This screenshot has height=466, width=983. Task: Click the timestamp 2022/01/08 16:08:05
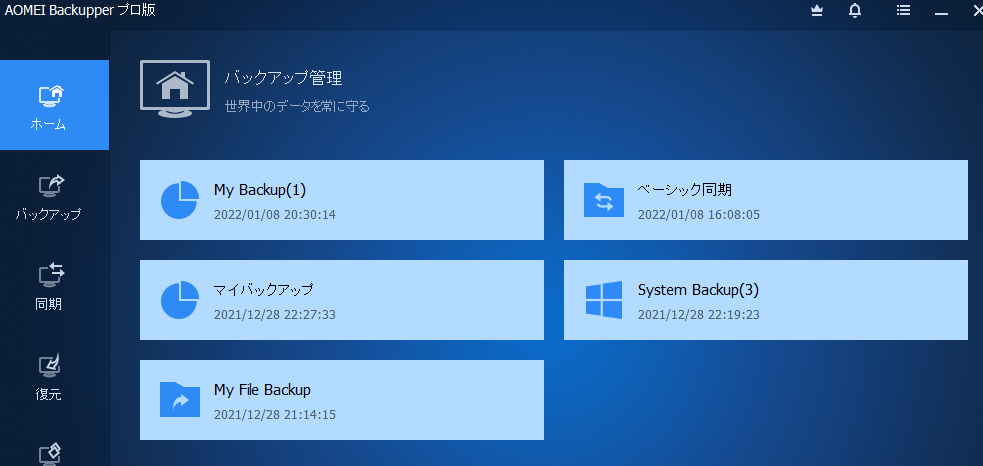click(698, 215)
